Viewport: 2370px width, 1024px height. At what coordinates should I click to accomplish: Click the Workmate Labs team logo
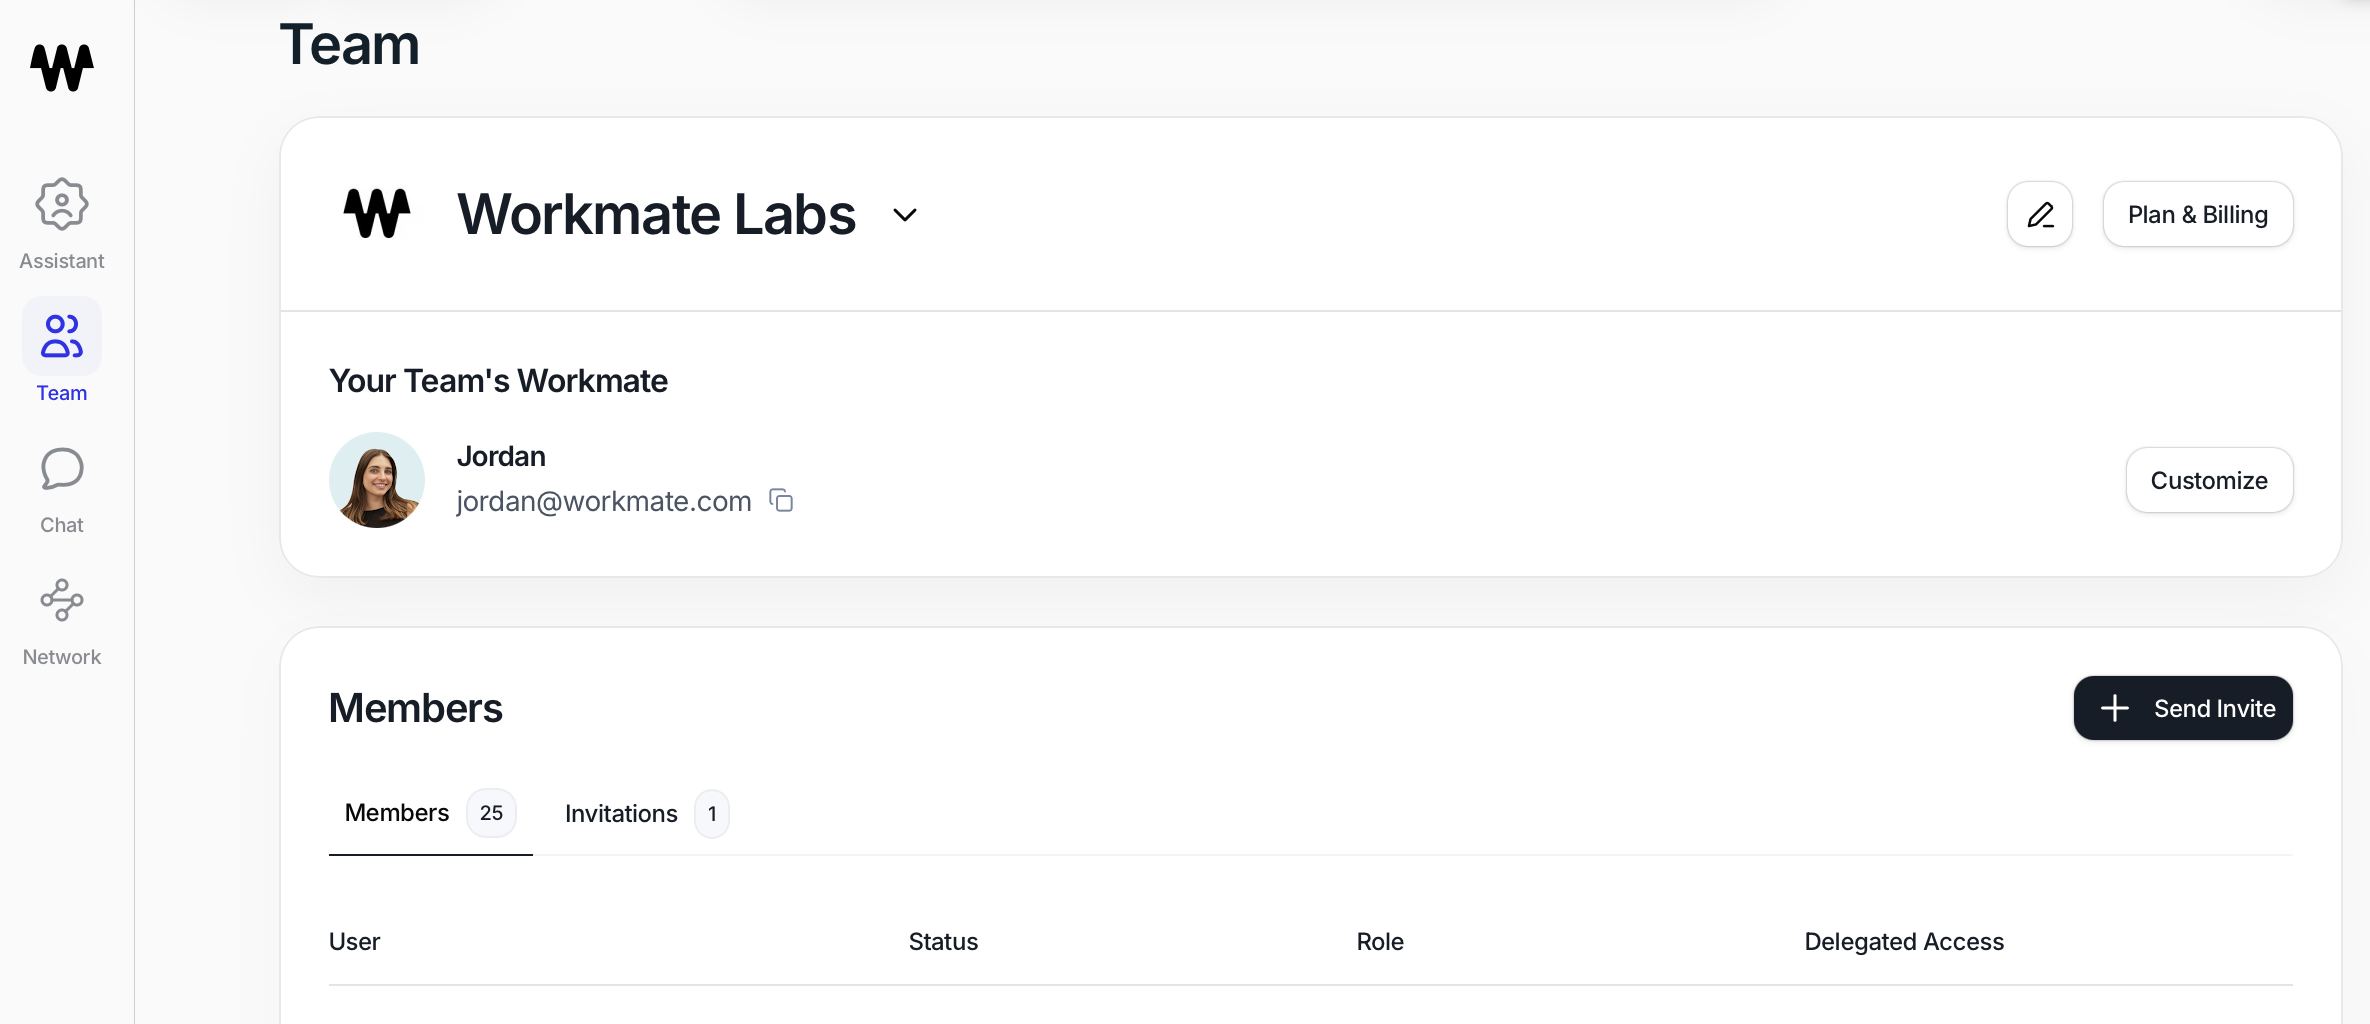pyautogui.click(x=377, y=213)
